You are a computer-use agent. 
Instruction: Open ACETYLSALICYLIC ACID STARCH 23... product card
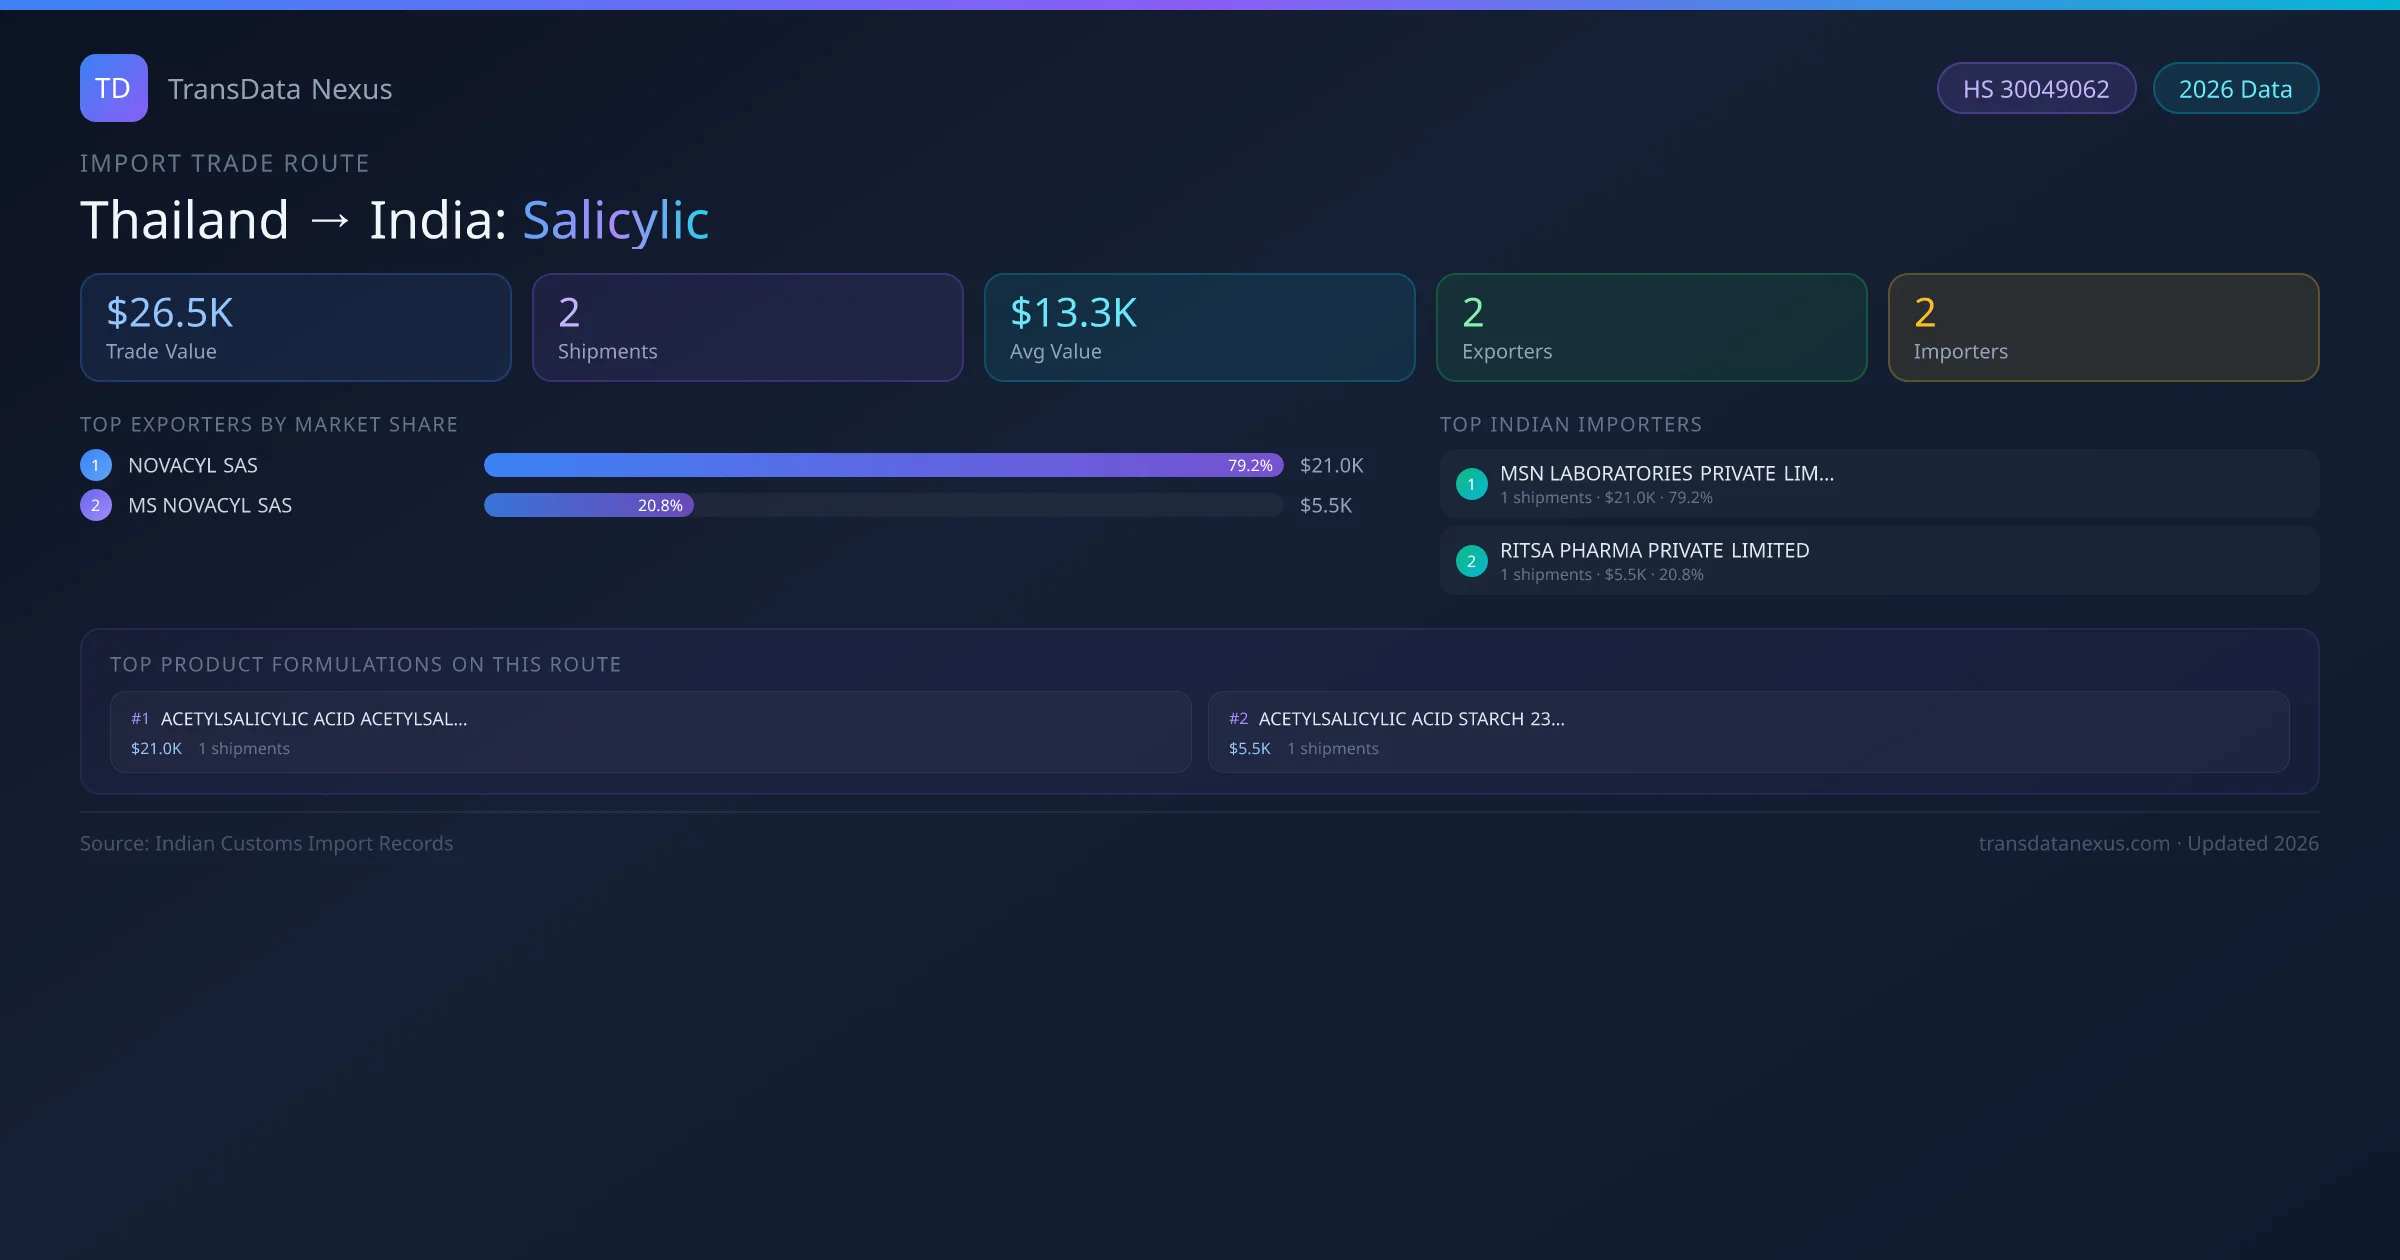click(1748, 732)
